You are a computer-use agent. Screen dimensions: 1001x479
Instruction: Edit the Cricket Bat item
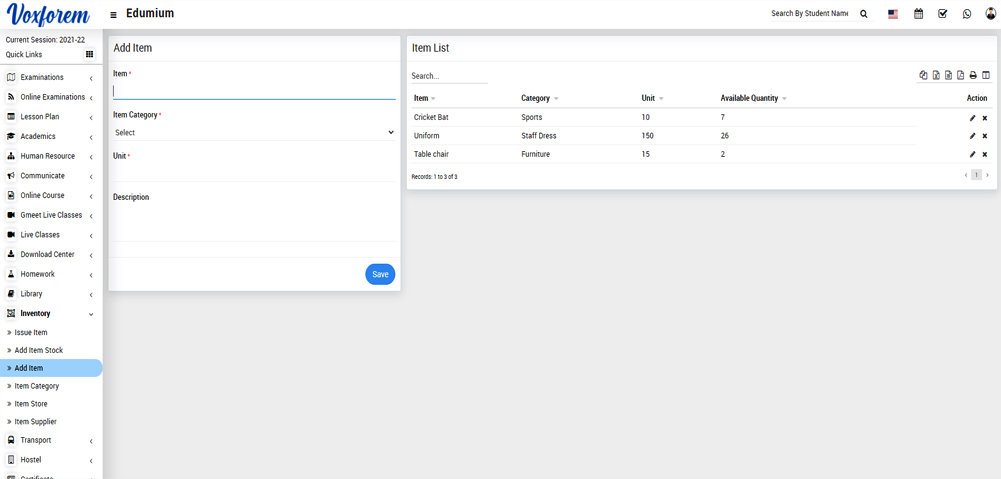[x=972, y=118]
